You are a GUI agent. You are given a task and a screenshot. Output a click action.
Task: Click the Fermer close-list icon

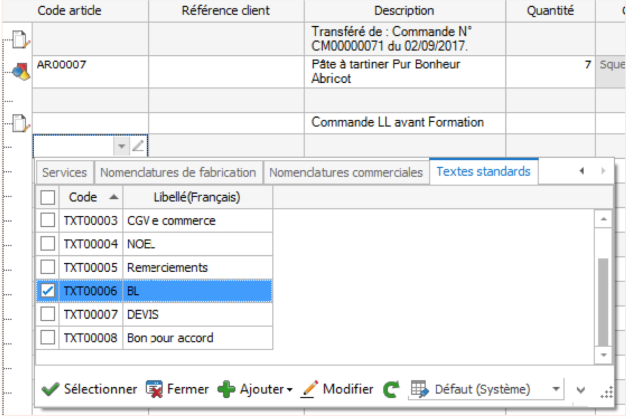pyautogui.click(x=154, y=389)
